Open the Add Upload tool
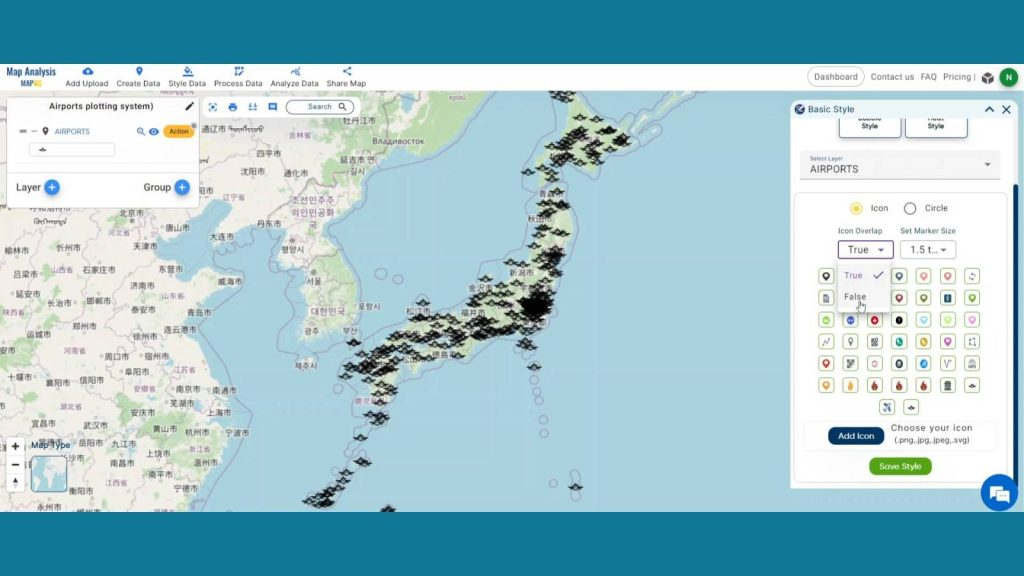 coord(87,77)
